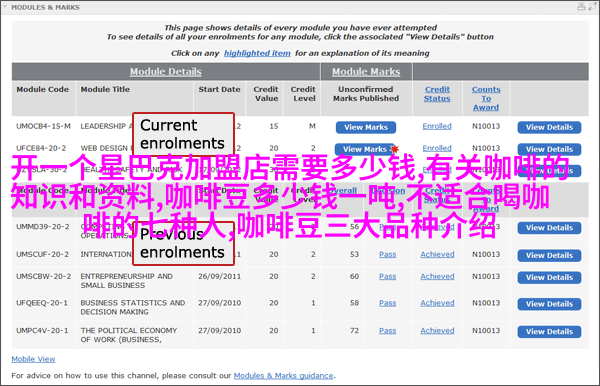
Task: Click the Module Details header link
Action: click(165, 72)
